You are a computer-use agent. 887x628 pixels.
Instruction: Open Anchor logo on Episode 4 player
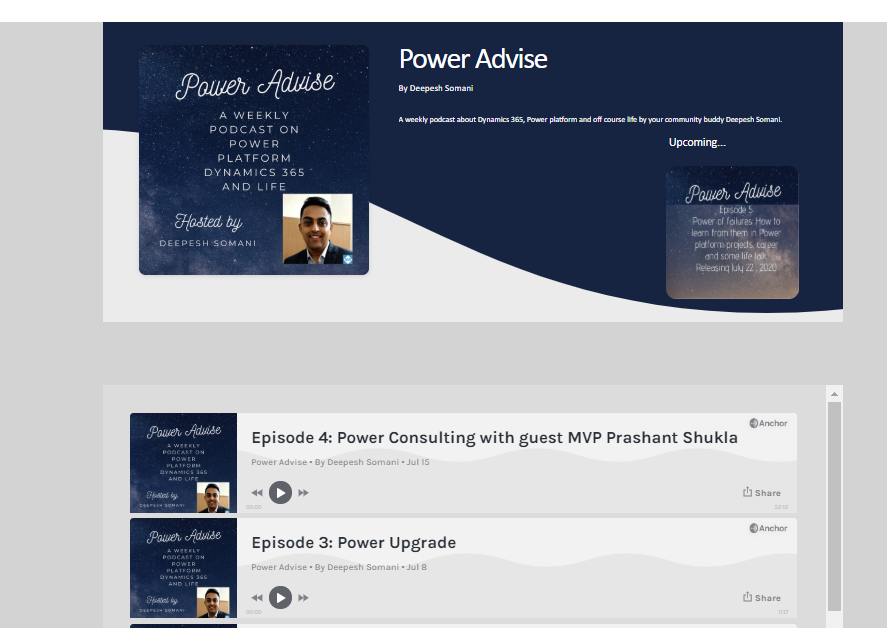(768, 423)
